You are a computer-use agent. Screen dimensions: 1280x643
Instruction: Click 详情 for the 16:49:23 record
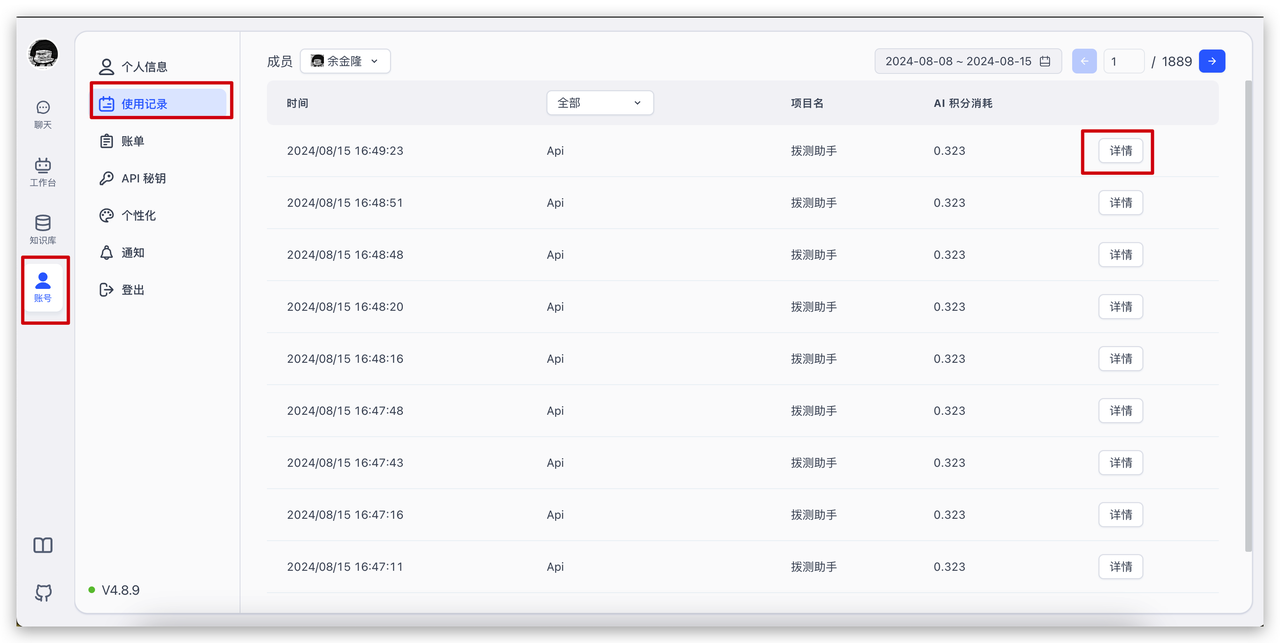pos(1120,151)
